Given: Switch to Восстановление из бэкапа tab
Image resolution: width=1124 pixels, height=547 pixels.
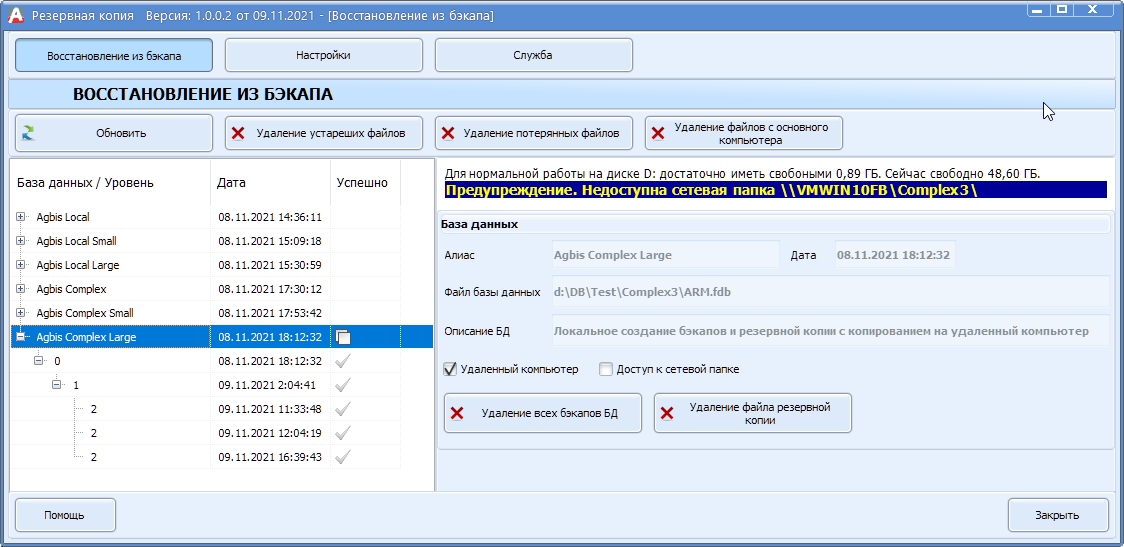Looking at the screenshot, I should click(x=114, y=55).
